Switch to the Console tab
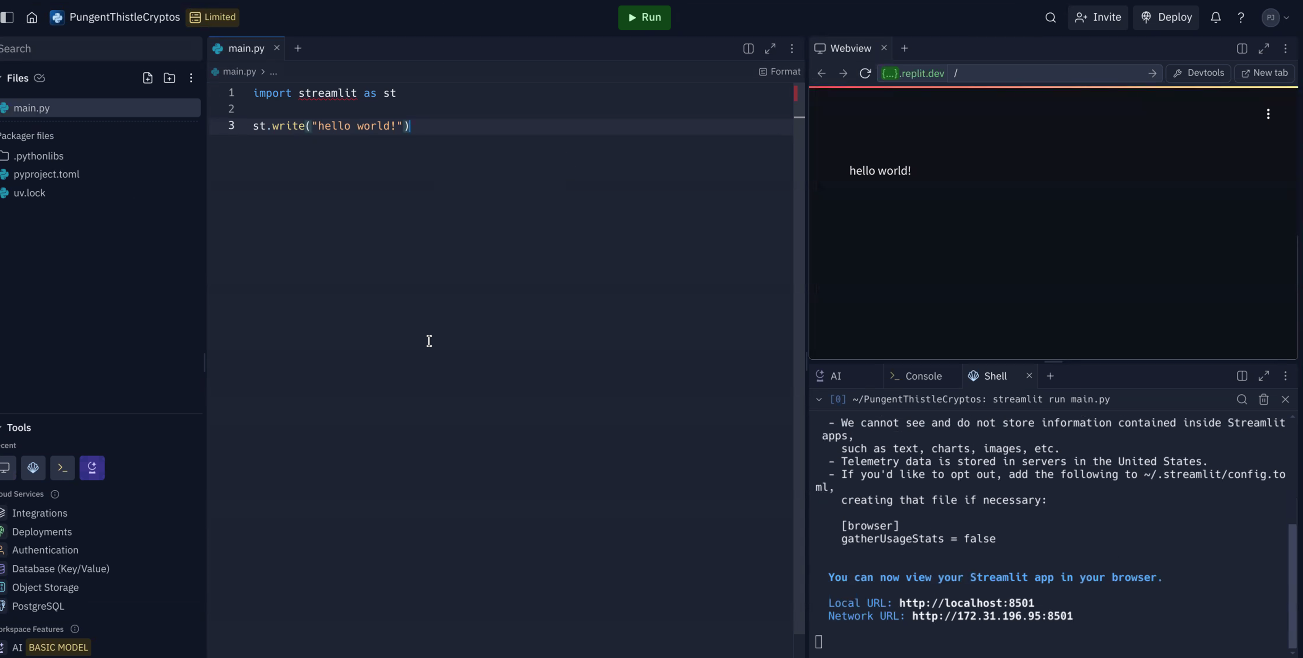Viewport: 1303px width, 658px height. pos(917,376)
